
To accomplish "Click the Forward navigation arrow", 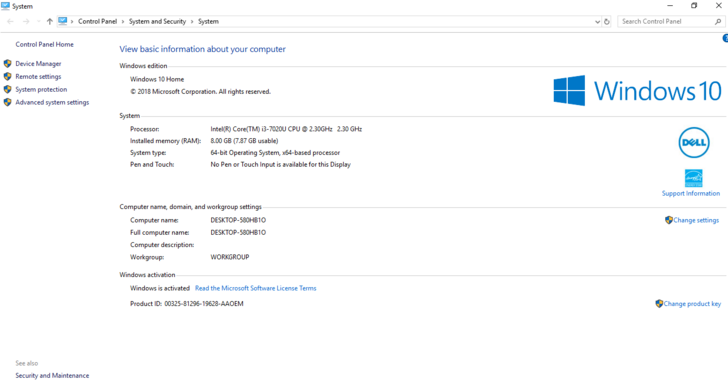I will 26,21.
